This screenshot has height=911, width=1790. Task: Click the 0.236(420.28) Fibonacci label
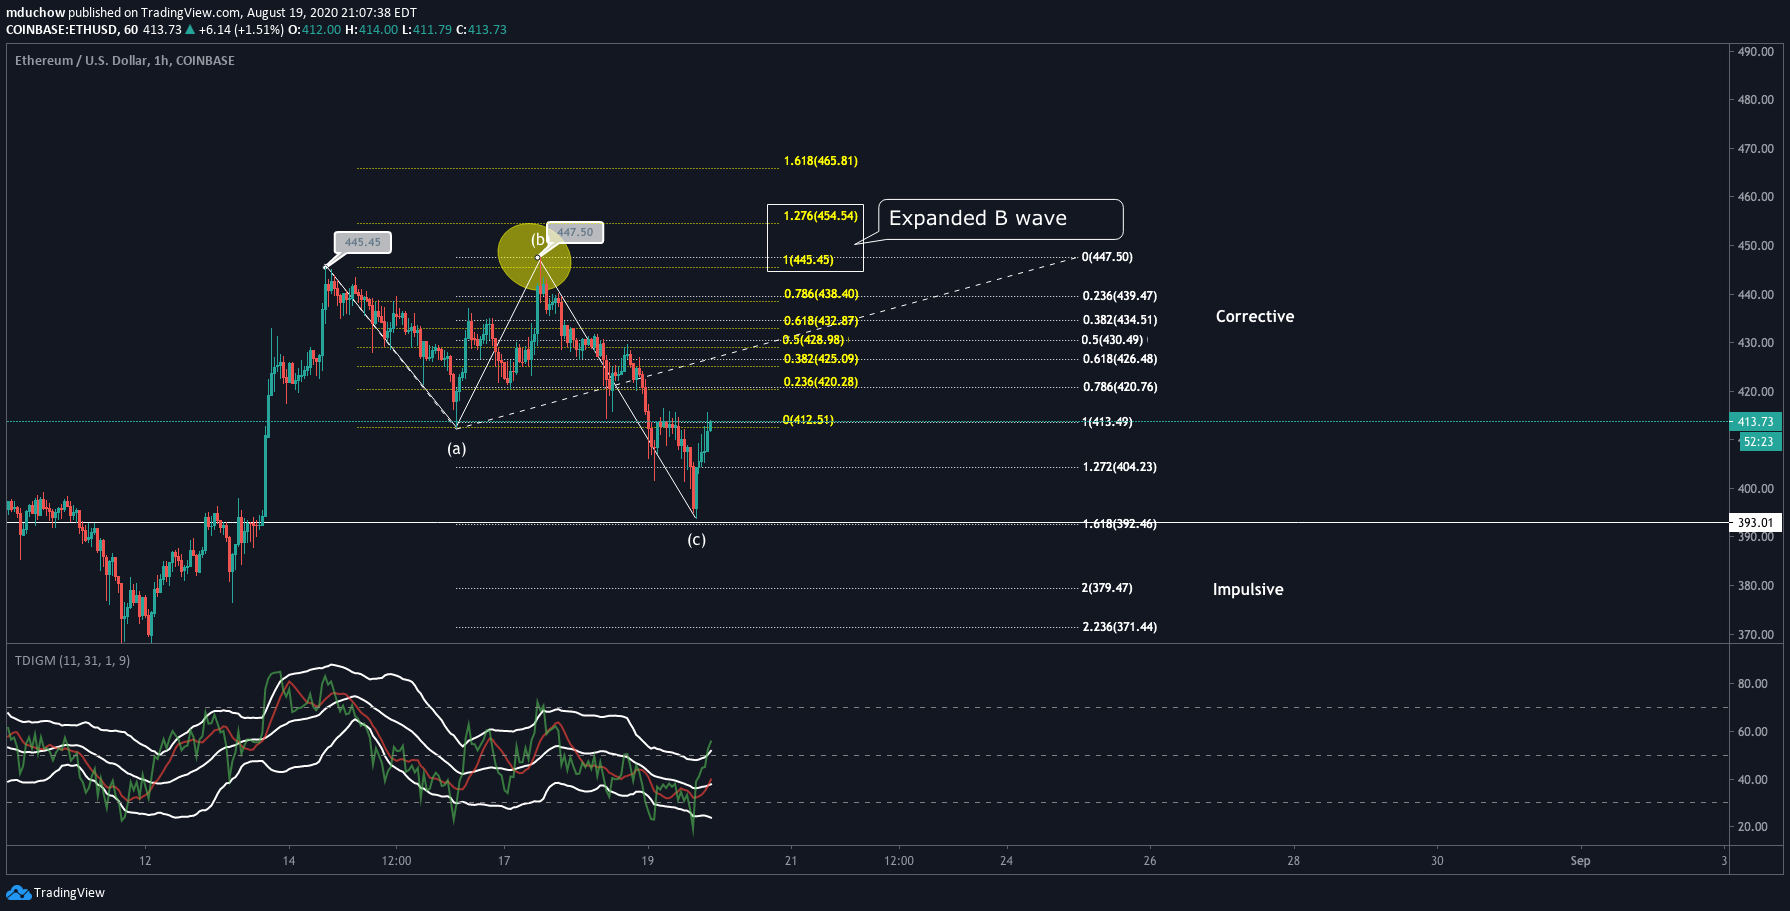click(821, 382)
